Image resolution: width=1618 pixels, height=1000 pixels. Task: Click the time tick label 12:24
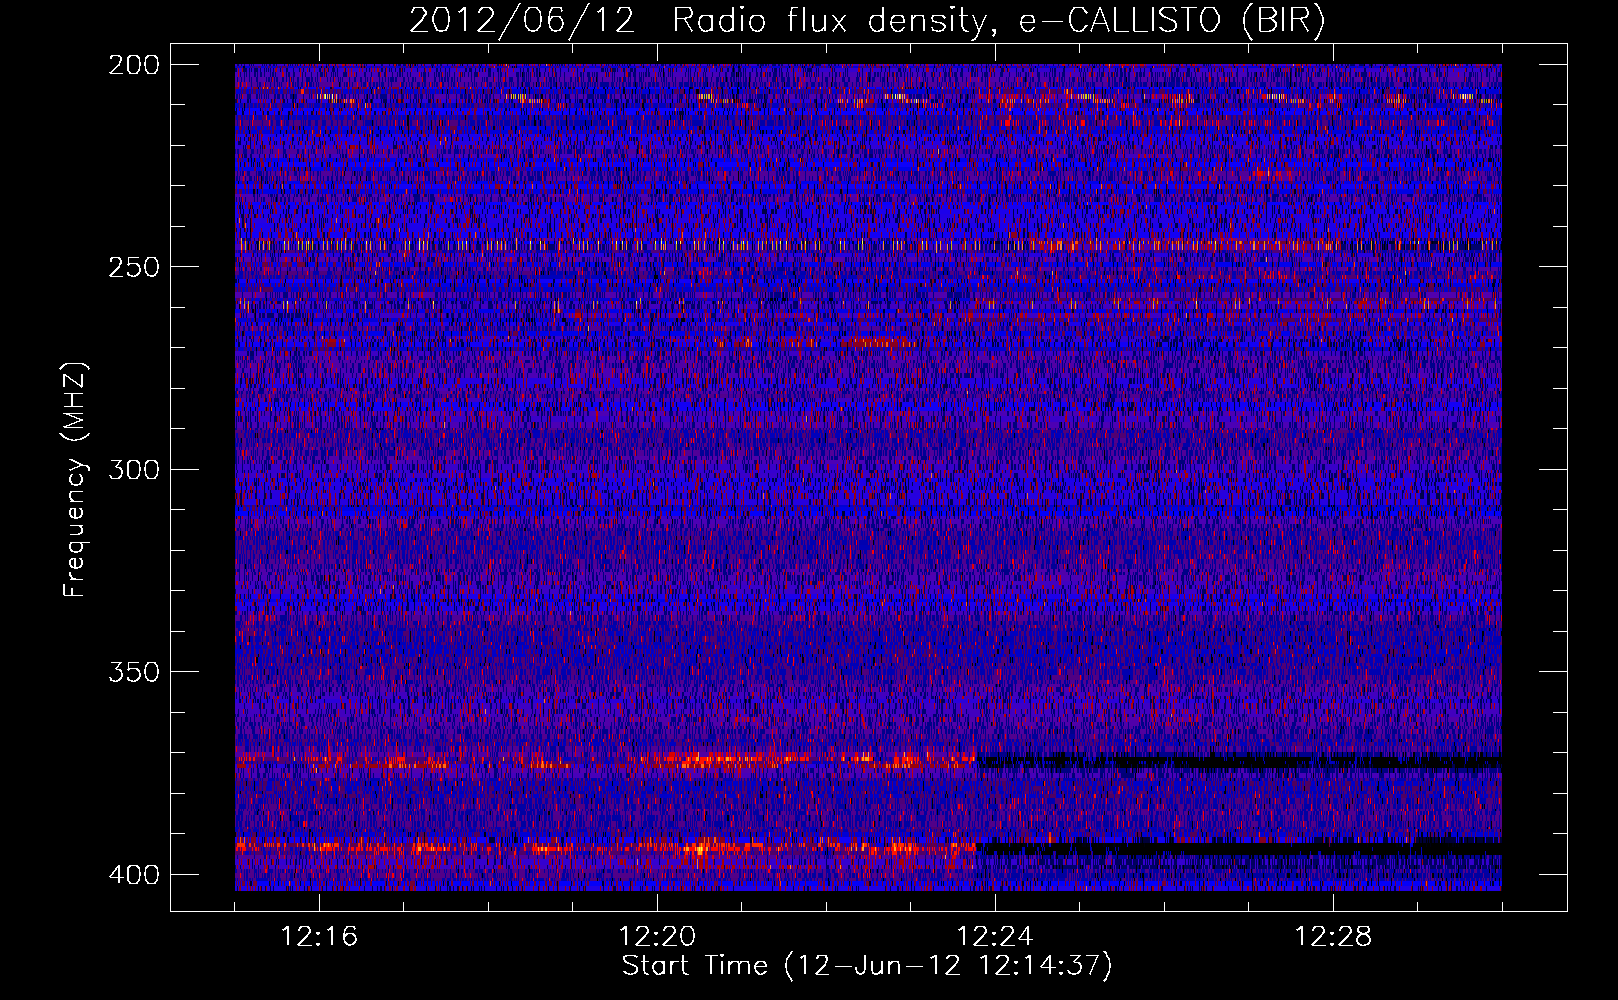pos(995,937)
